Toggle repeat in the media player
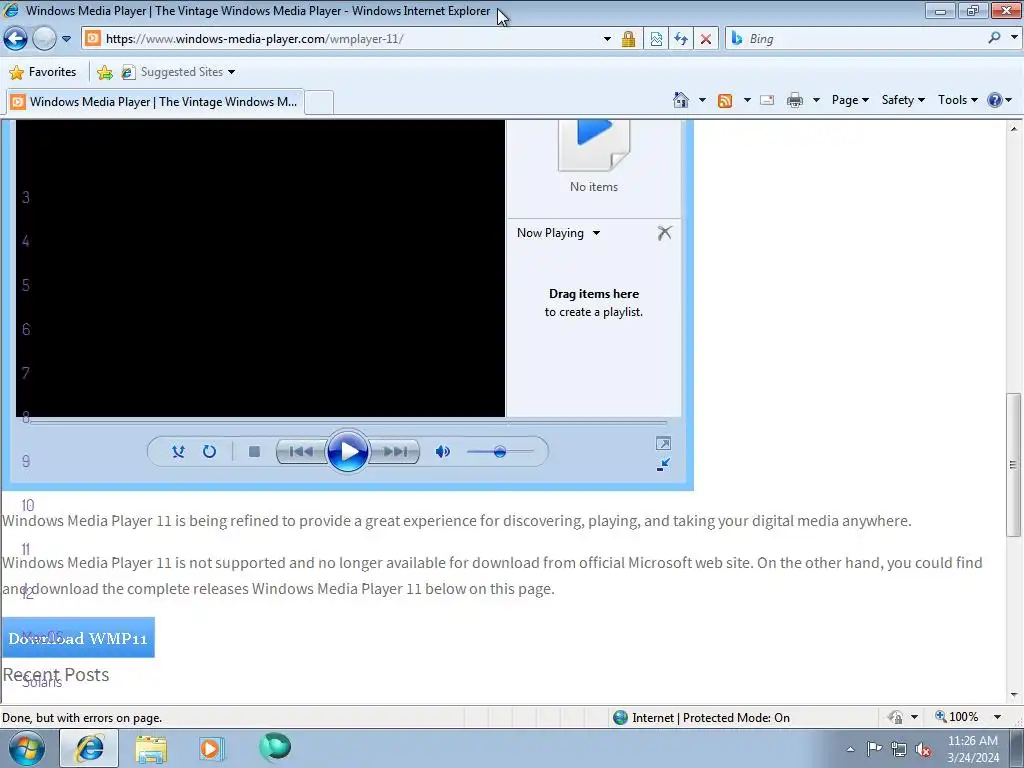Viewport: 1024px width, 768px height. click(x=209, y=451)
